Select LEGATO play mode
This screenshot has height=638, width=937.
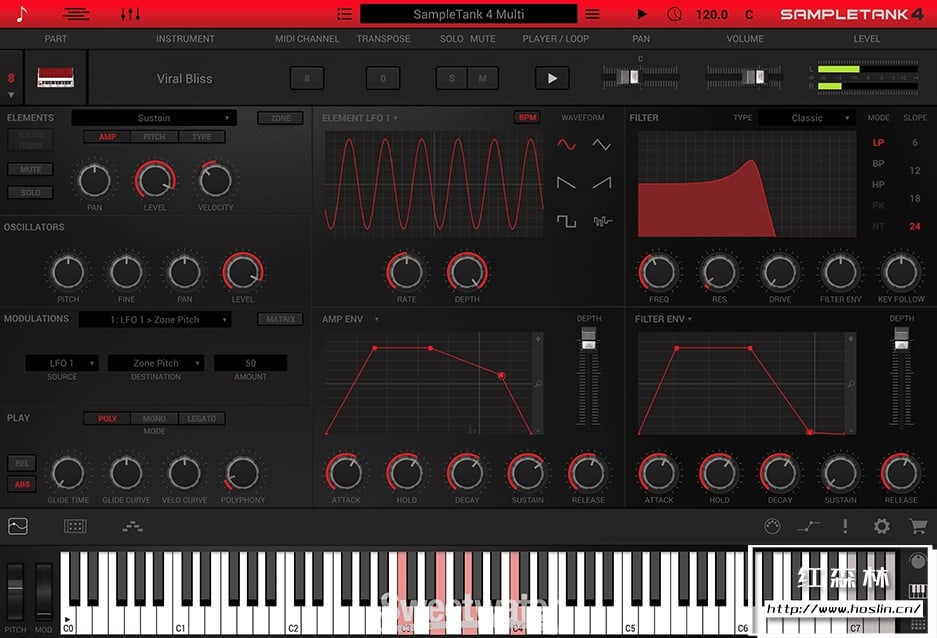click(x=201, y=419)
